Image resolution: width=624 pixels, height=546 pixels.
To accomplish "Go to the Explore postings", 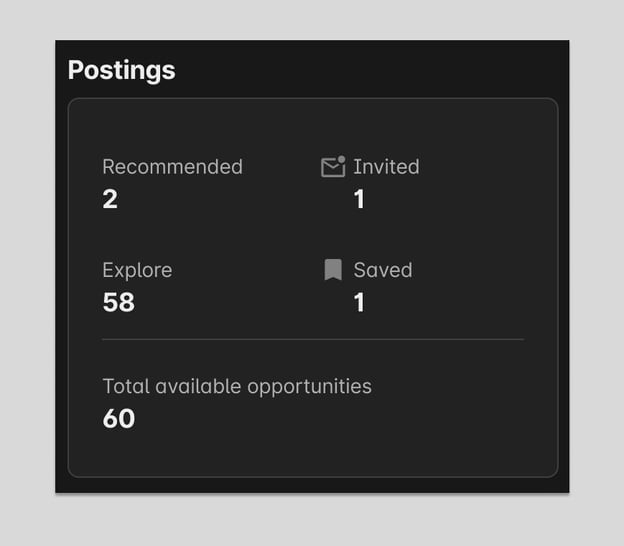I will [x=137, y=270].
